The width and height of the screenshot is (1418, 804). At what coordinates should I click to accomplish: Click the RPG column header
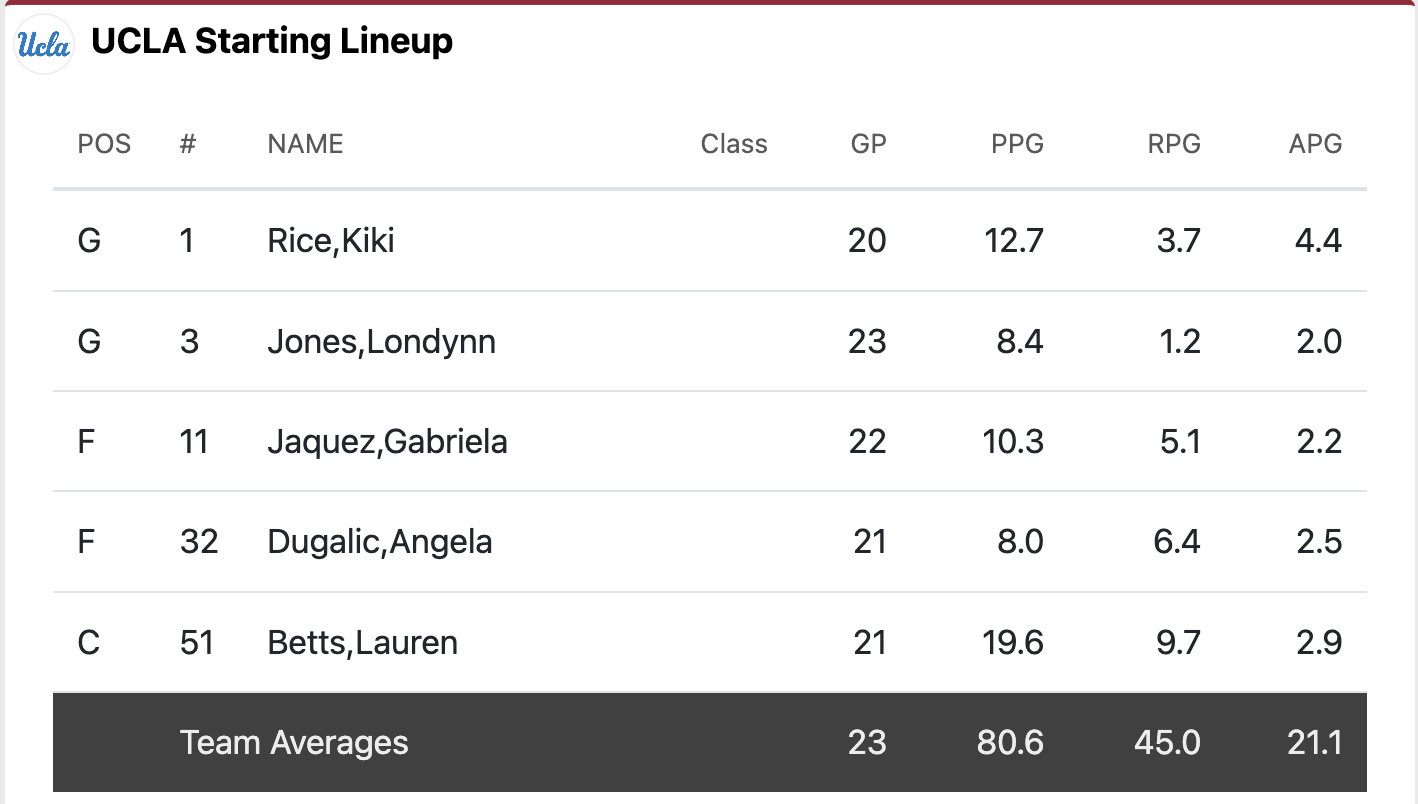(1174, 144)
